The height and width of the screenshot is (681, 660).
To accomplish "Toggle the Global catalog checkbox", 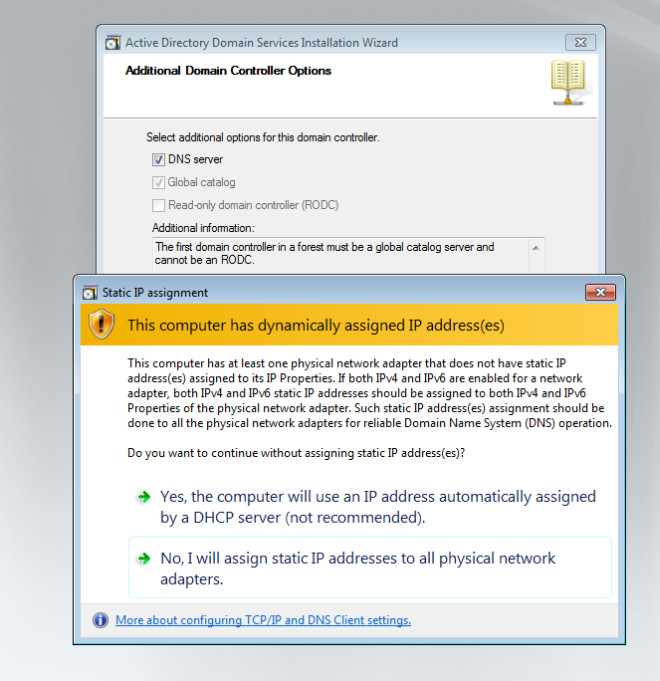I will point(158,182).
